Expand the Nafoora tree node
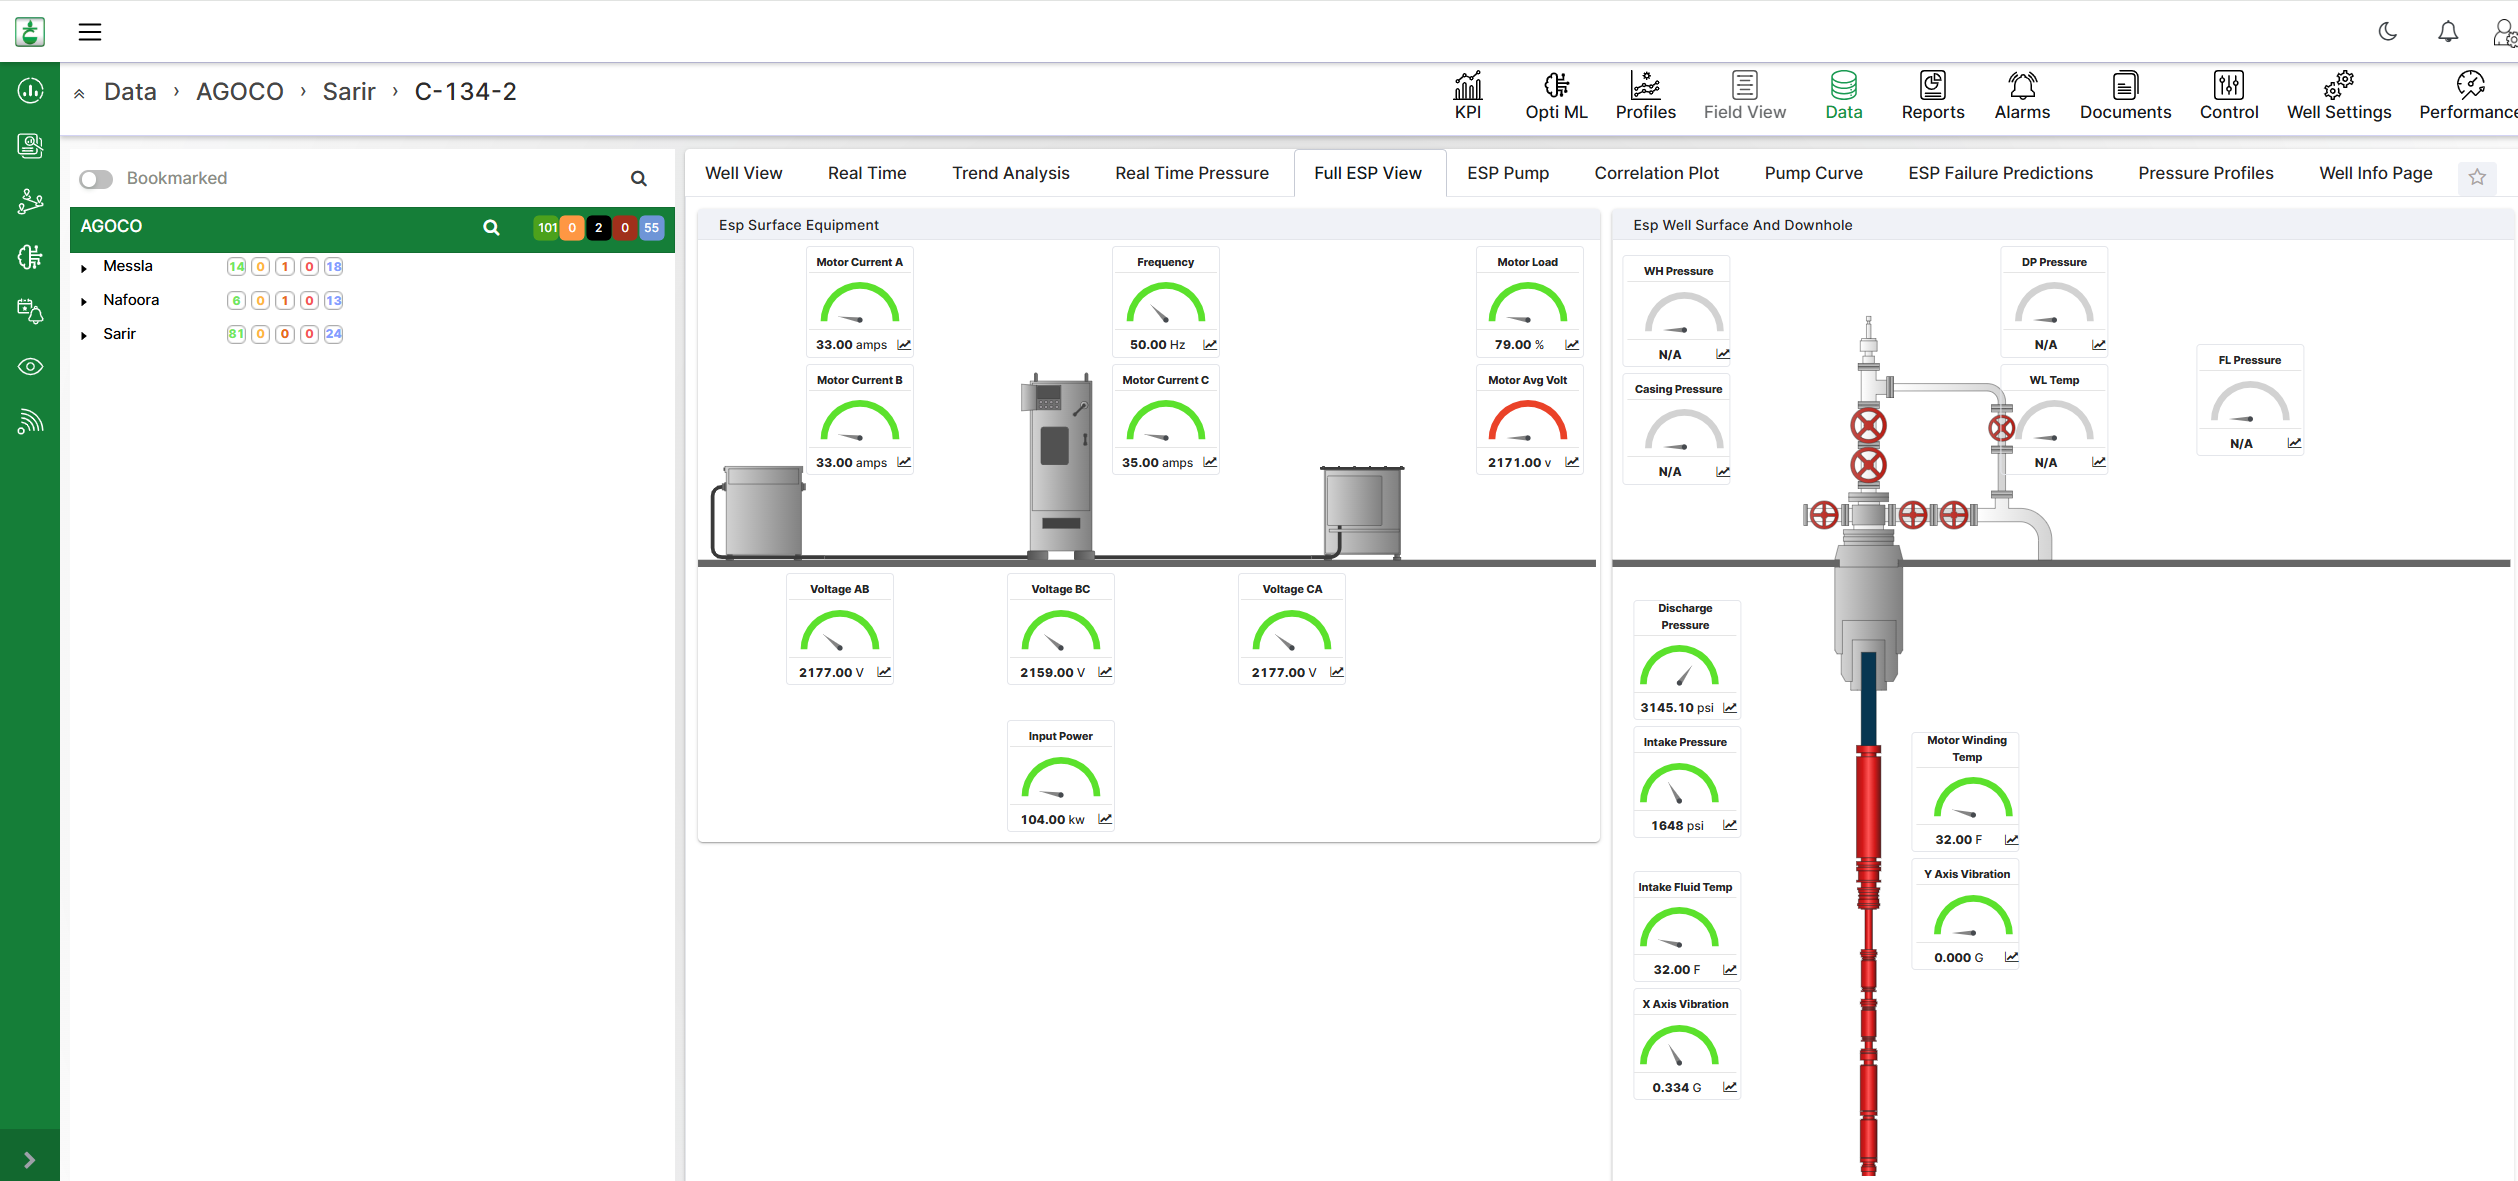2518x1181 pixels. (84, 301)
